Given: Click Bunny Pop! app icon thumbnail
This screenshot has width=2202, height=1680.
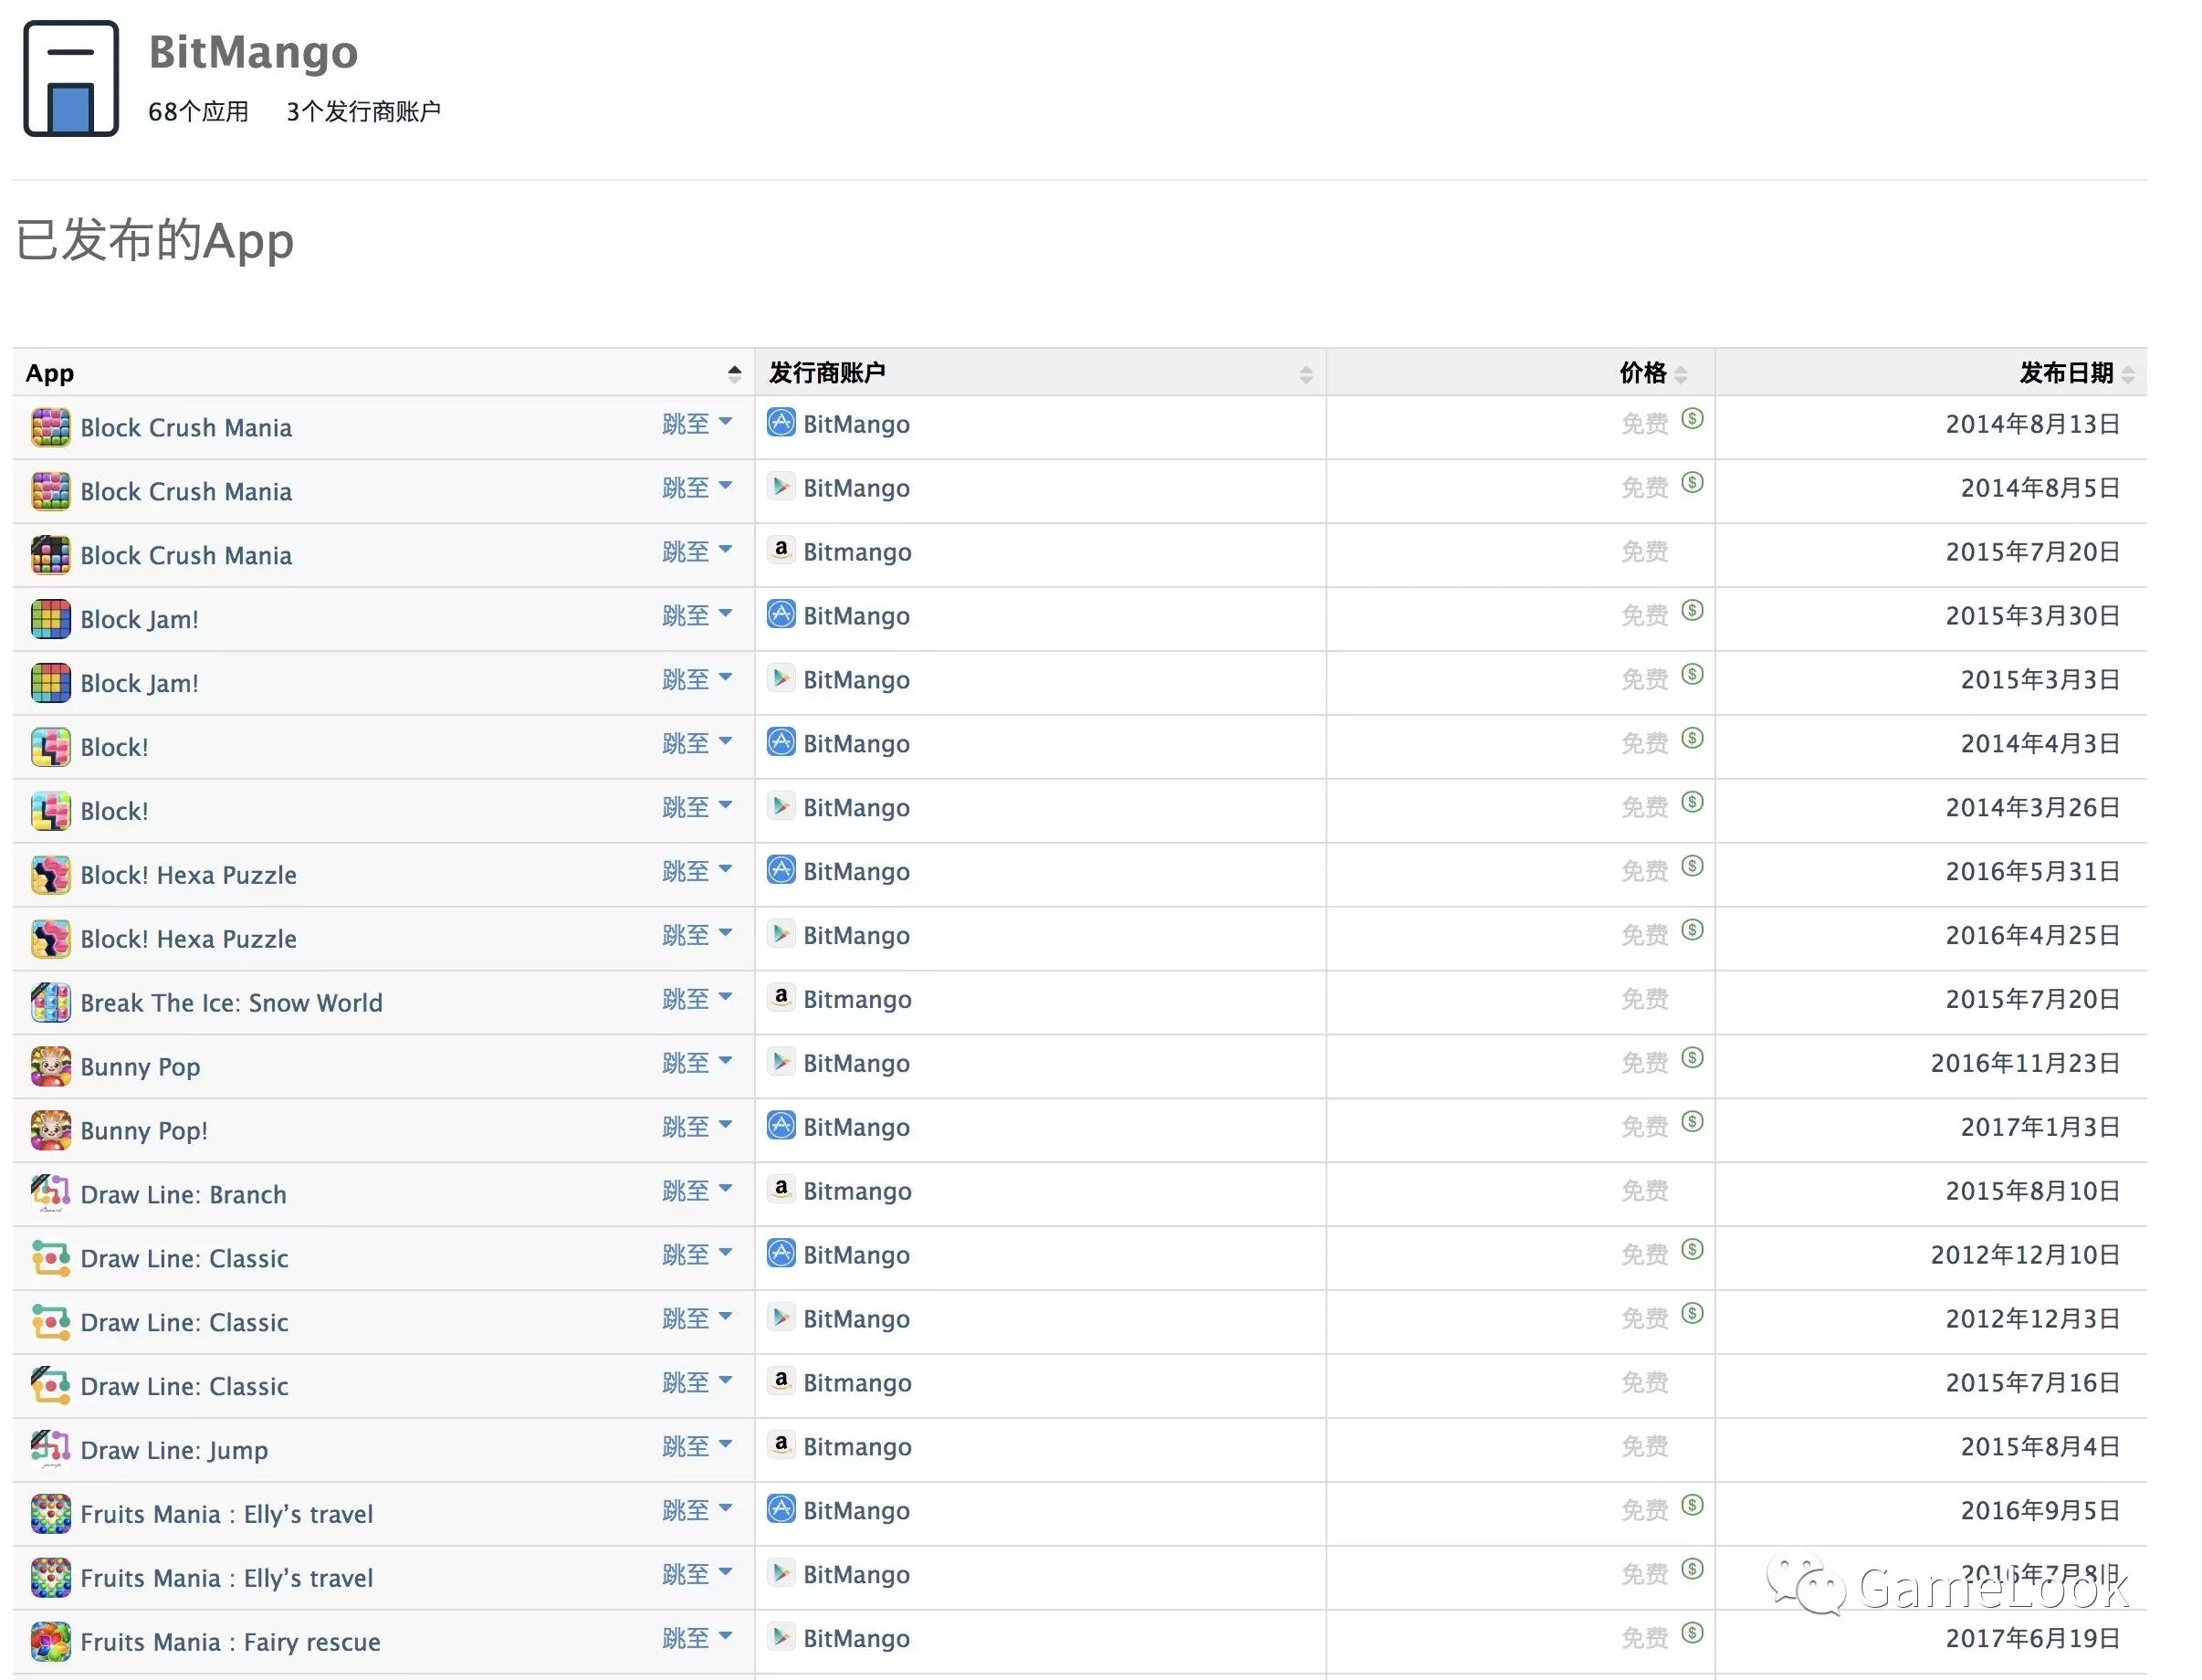Looking at the screenshot, I should pyautogui.click(x=50, y=1130).
